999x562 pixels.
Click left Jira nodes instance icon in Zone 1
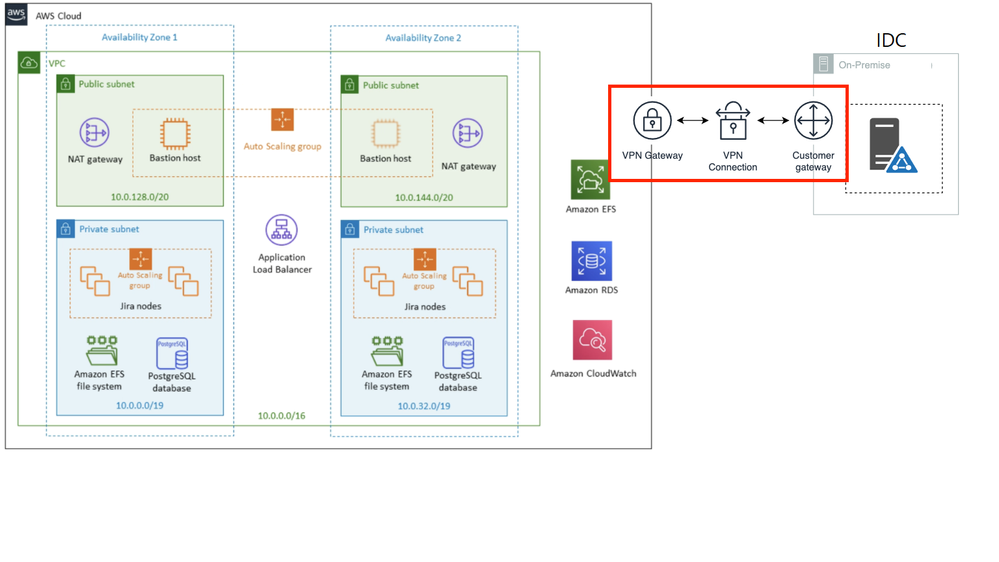[95, 282]
